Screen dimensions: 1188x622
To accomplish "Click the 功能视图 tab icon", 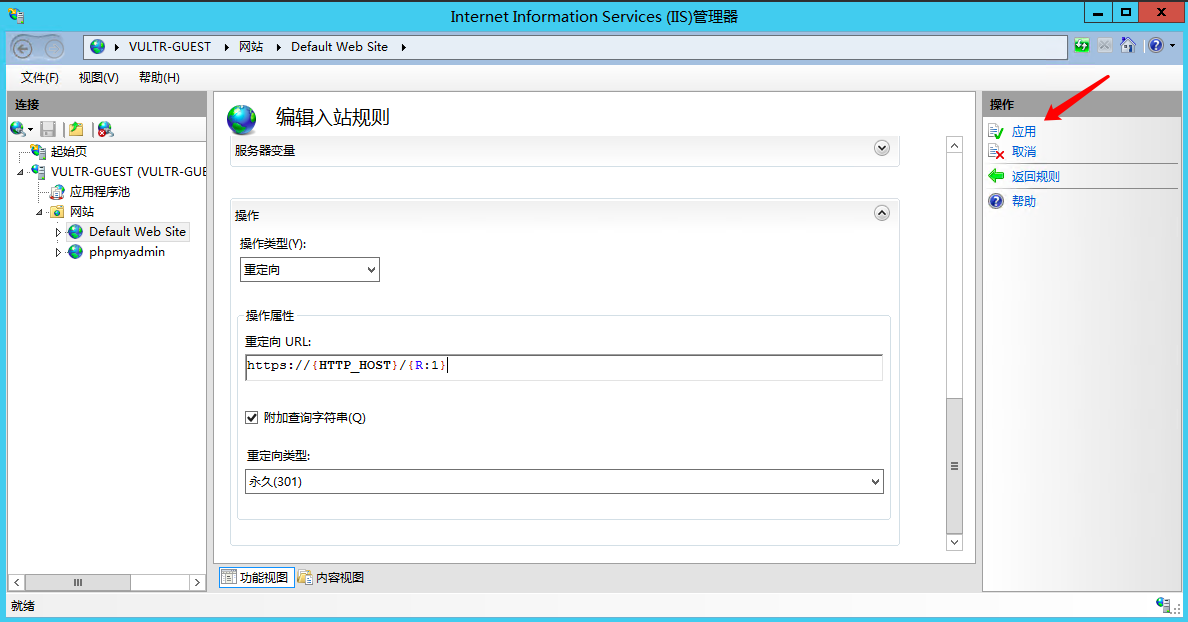I will pyautogui.click(x=229, y=577).
